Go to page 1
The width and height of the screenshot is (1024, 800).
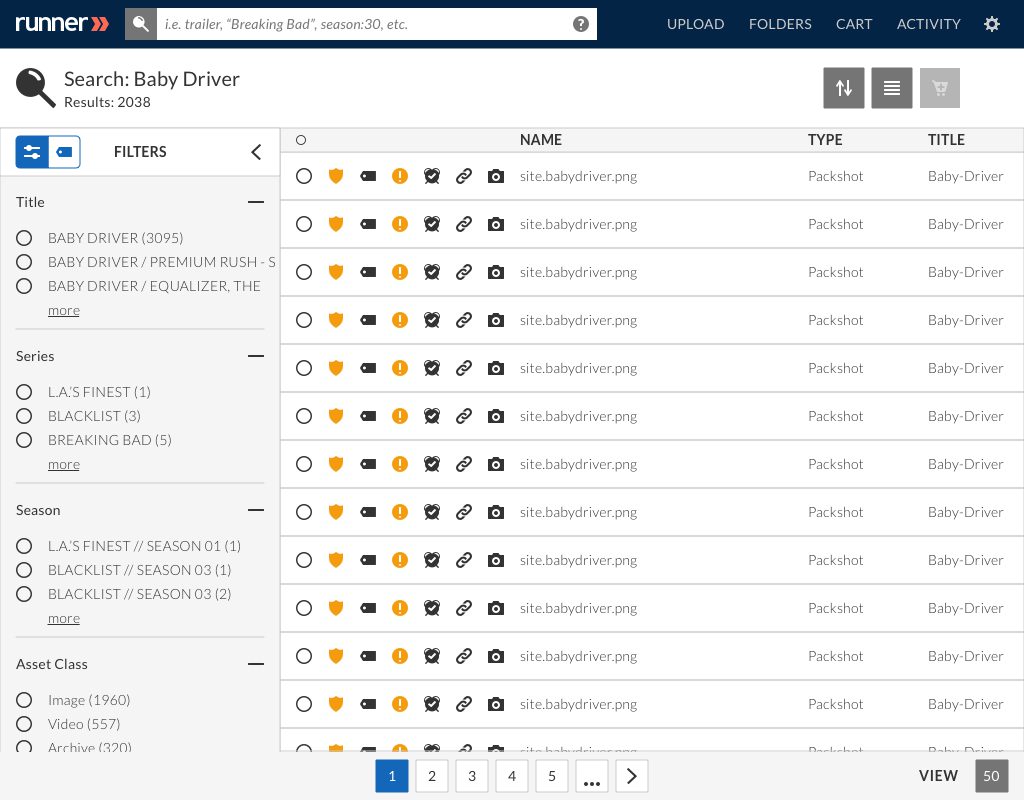click(392, 776)
